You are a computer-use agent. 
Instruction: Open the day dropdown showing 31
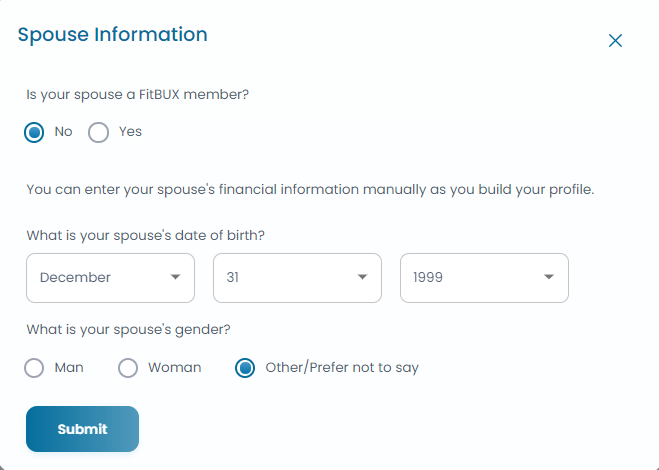[298, 278]
